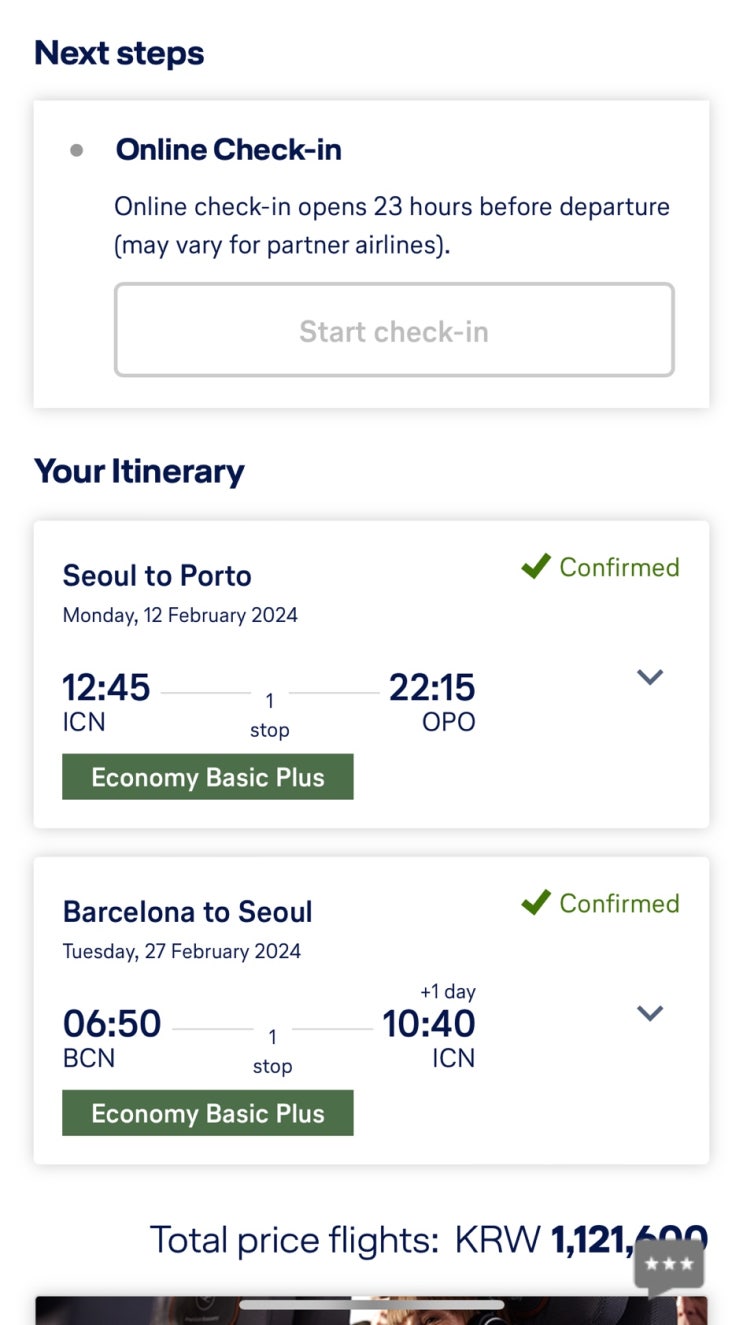Image resolution: width=743 pixels, height=1325 pixels.
Task: Click the 06:50 BCN departure time
Action: coord(112,1024)
